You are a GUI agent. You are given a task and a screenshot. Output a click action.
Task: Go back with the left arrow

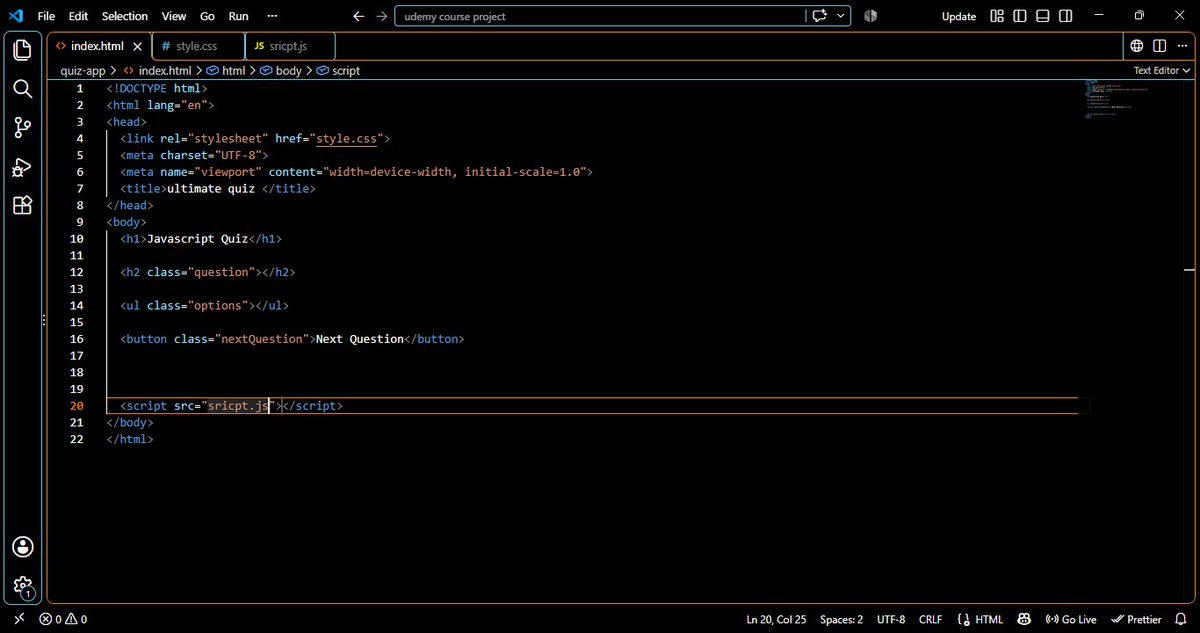click(x=359, y=16)
